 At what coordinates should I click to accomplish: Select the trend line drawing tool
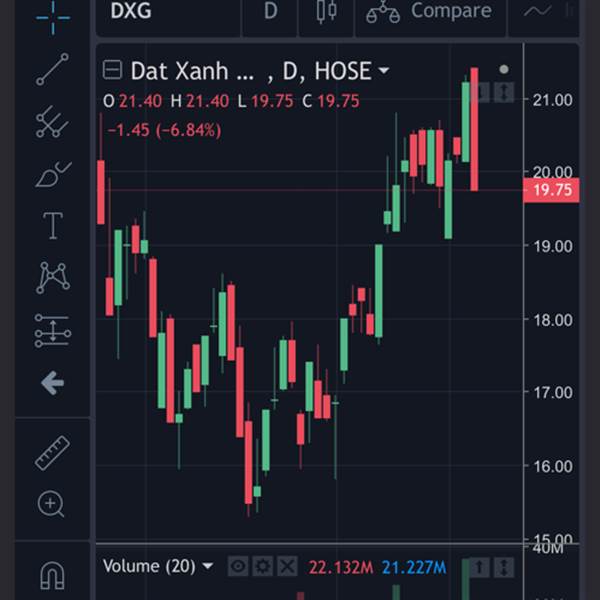pyautogui.click(x=52, y=69)
